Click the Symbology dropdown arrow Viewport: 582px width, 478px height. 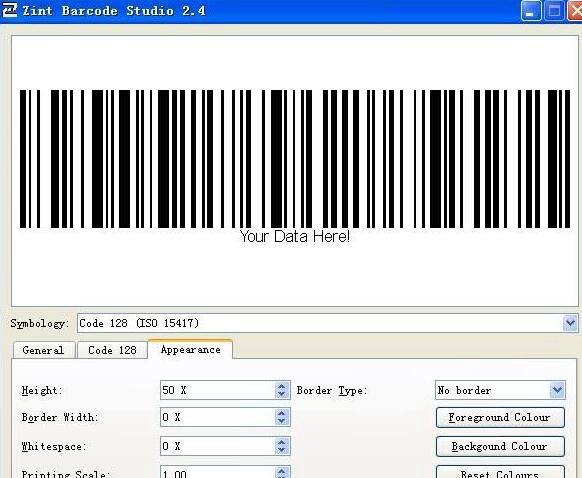point(570,323)
